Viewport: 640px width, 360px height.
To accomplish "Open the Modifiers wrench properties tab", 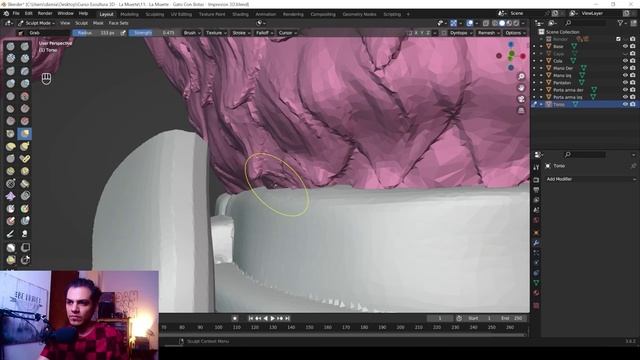I will pyautogui.click(x=536, y=243).
